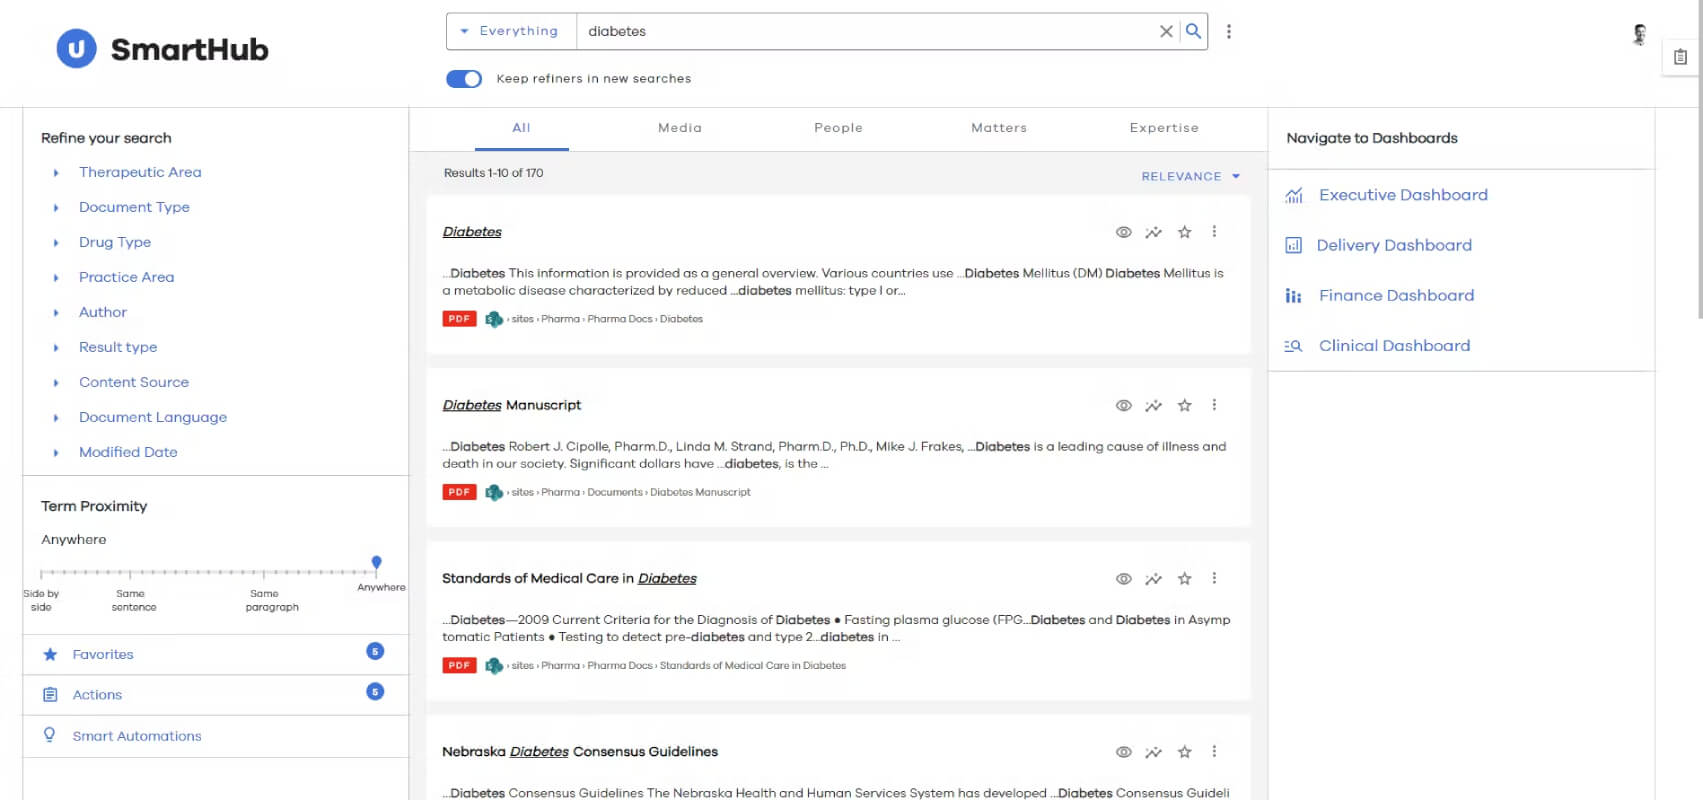Click the search magnifier icon
This screenshot has height=800, width=1703.
tap(1193, 31)
